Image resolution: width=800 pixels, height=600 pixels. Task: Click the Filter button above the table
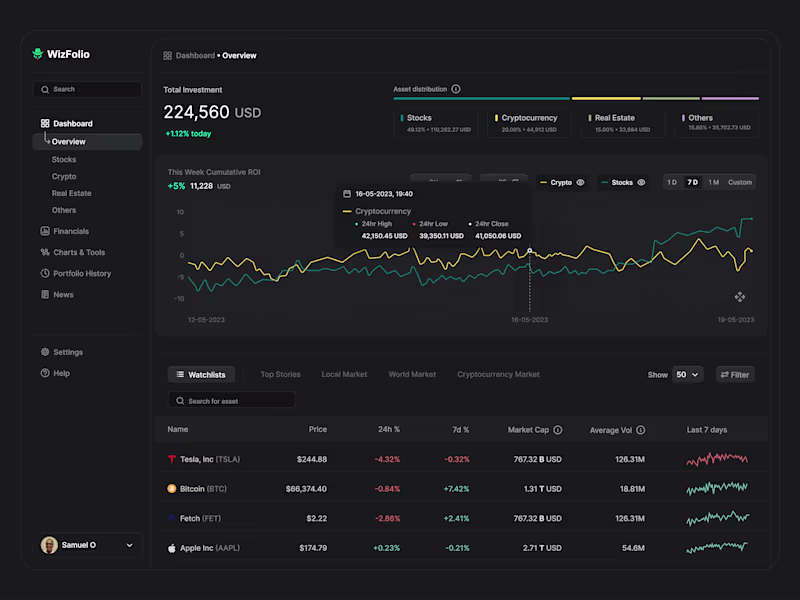(x=735, y=374)
